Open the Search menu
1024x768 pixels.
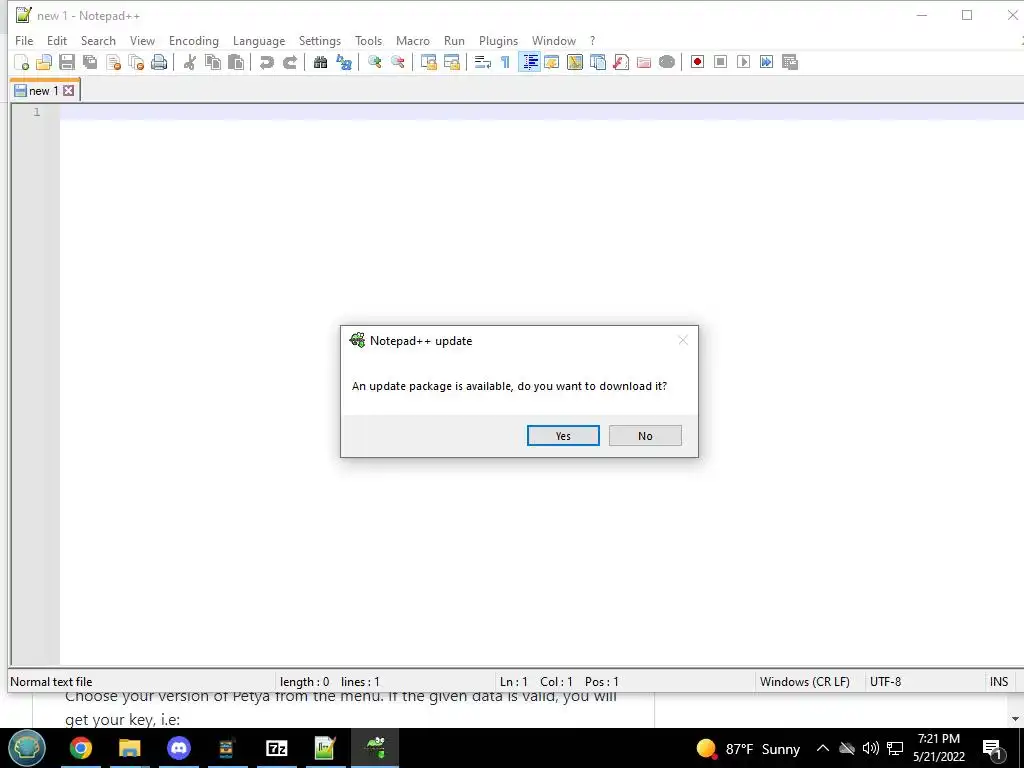point(98,40)
